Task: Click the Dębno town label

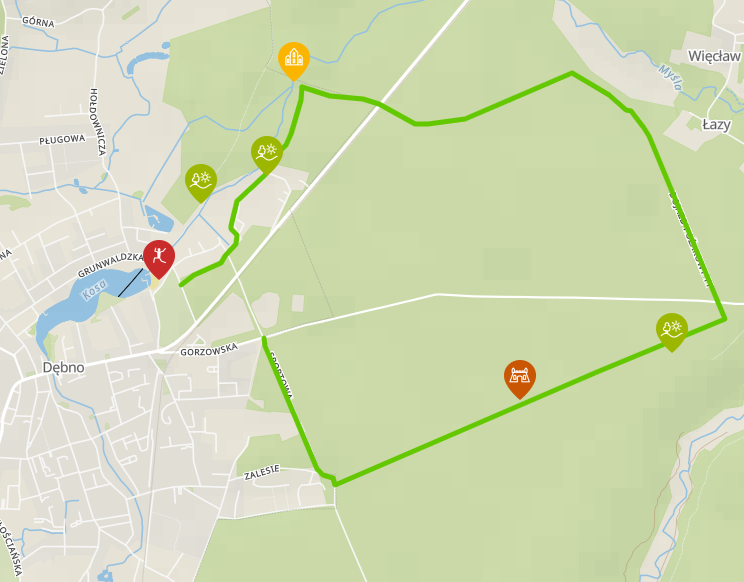Action: [64, 368]
